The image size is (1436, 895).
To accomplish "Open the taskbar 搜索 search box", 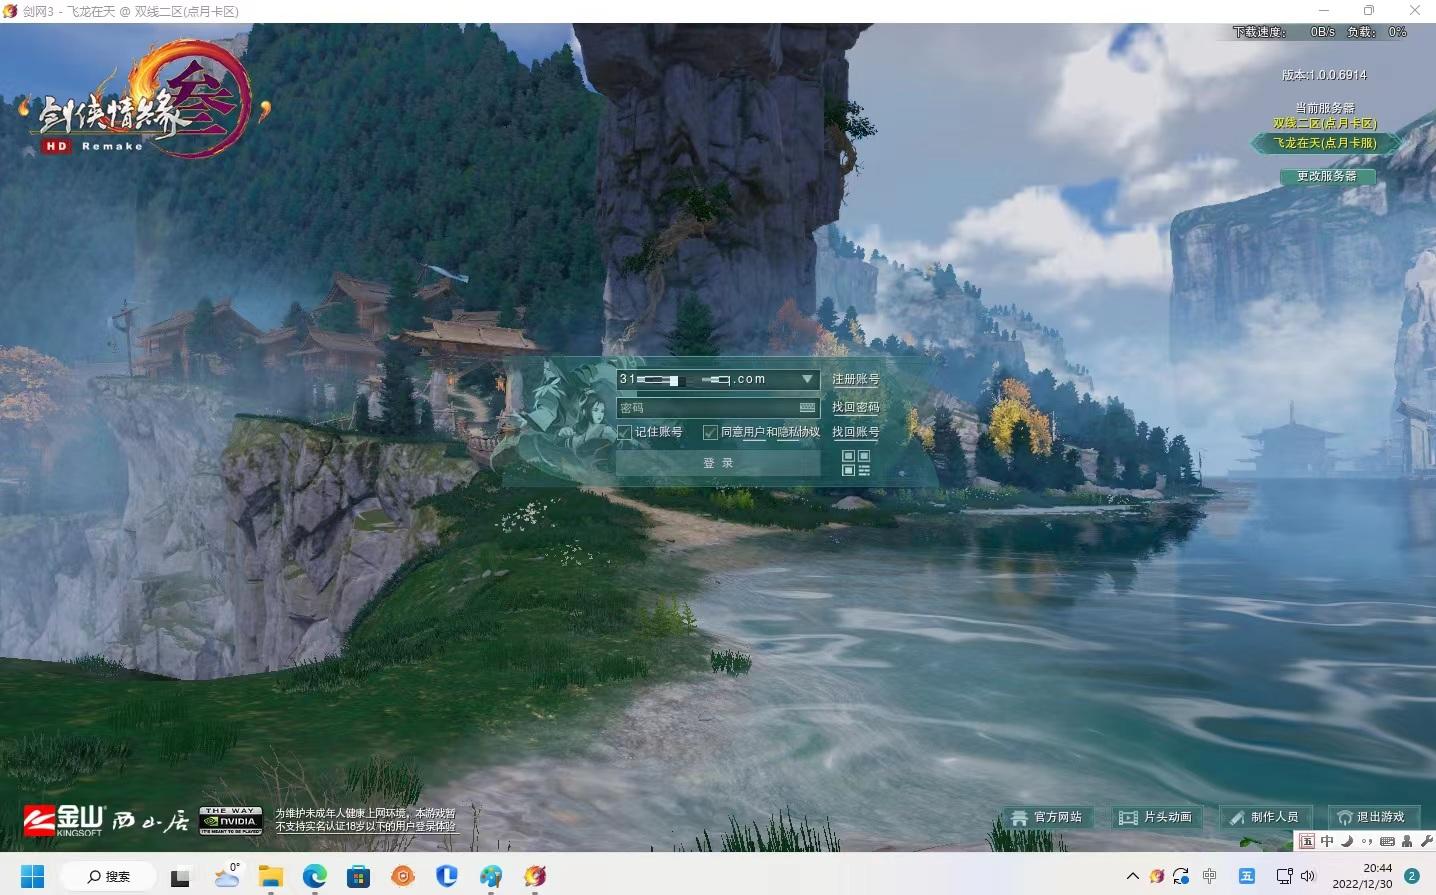I will (108, 877).
